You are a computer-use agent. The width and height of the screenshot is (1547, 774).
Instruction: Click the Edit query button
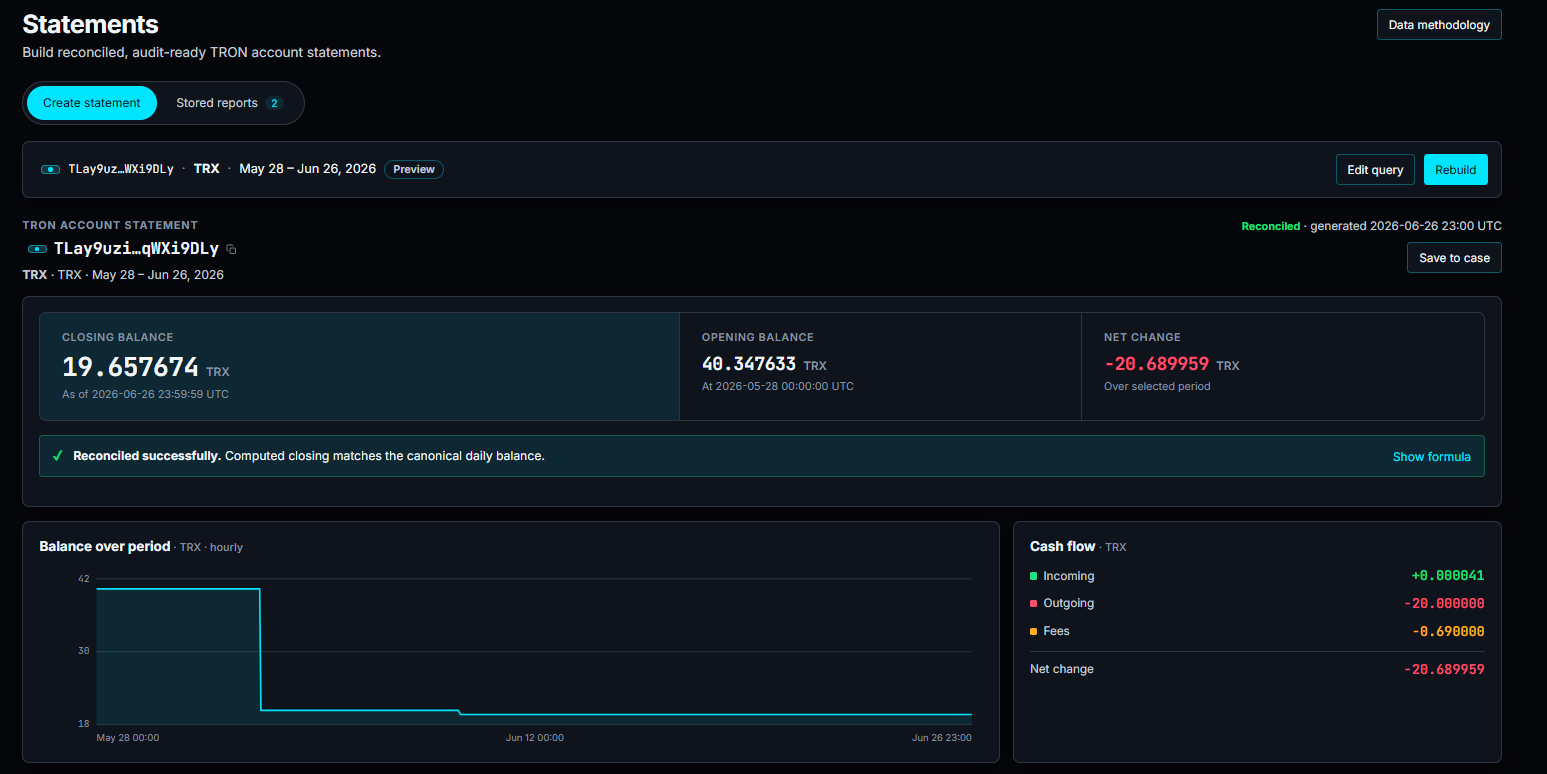tap(1375, 169)
